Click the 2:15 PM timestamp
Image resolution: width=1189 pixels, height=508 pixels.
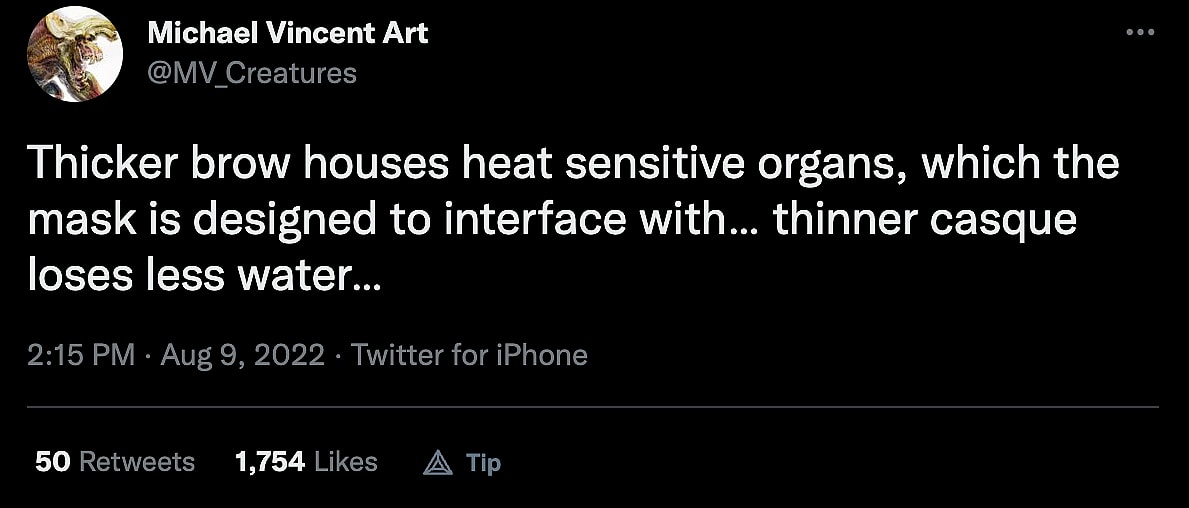[81, 354]
